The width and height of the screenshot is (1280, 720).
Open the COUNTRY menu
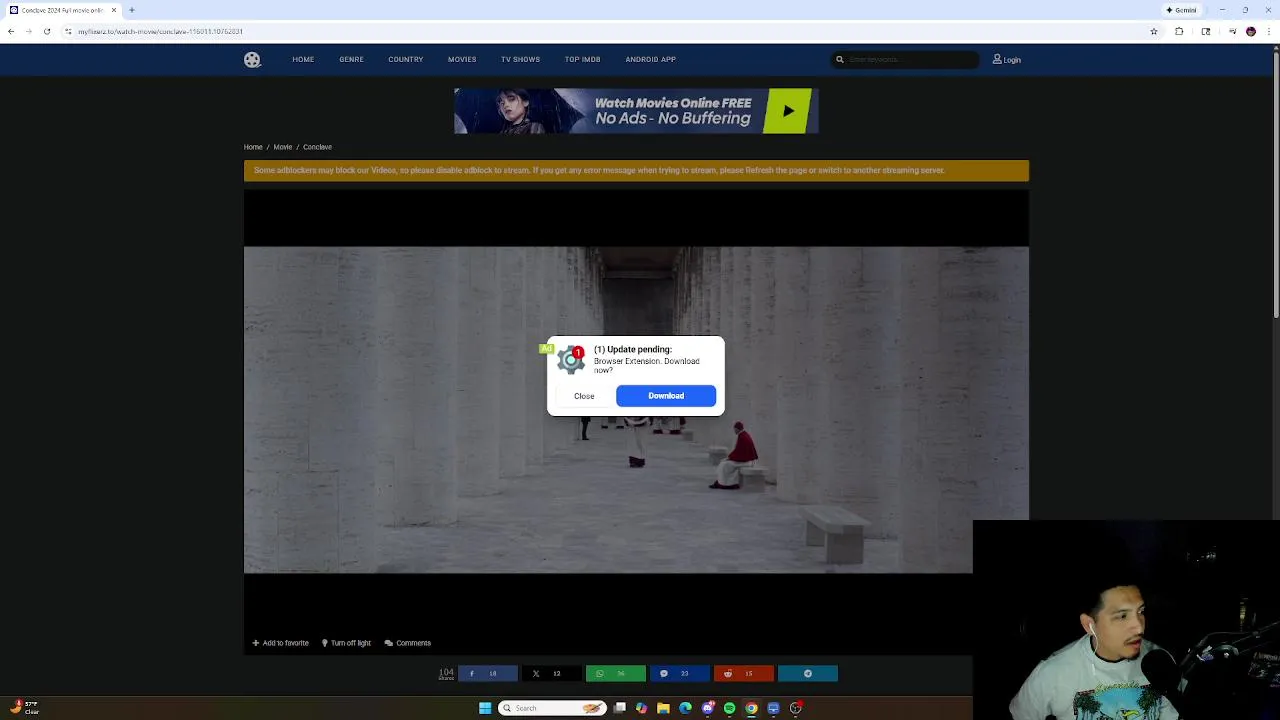405,59
